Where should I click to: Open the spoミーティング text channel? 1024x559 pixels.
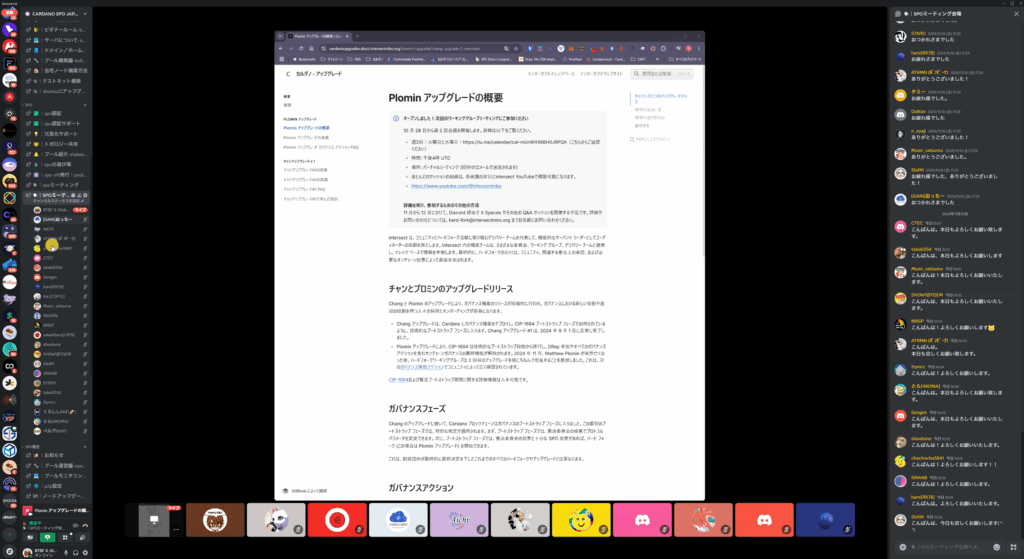click(x=56, y=185)
